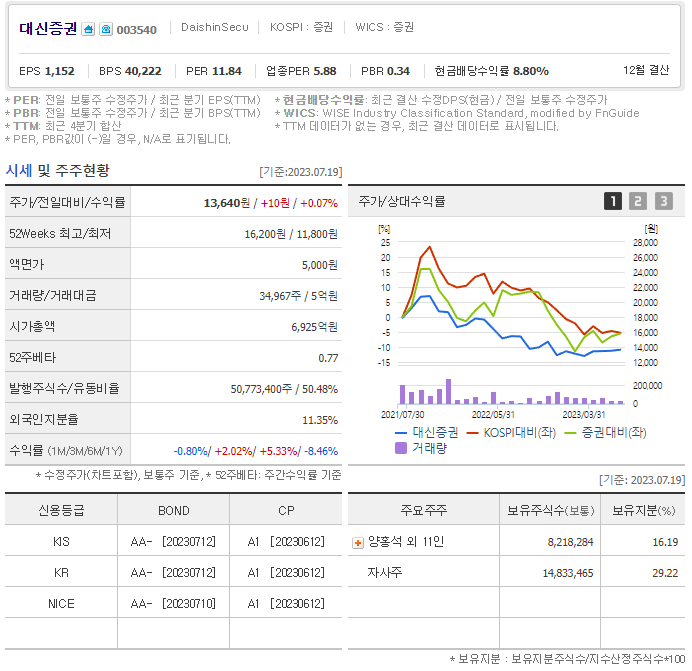
Task: Click the 거래량 purple legend entry
Action: click(x=421, y=448)
